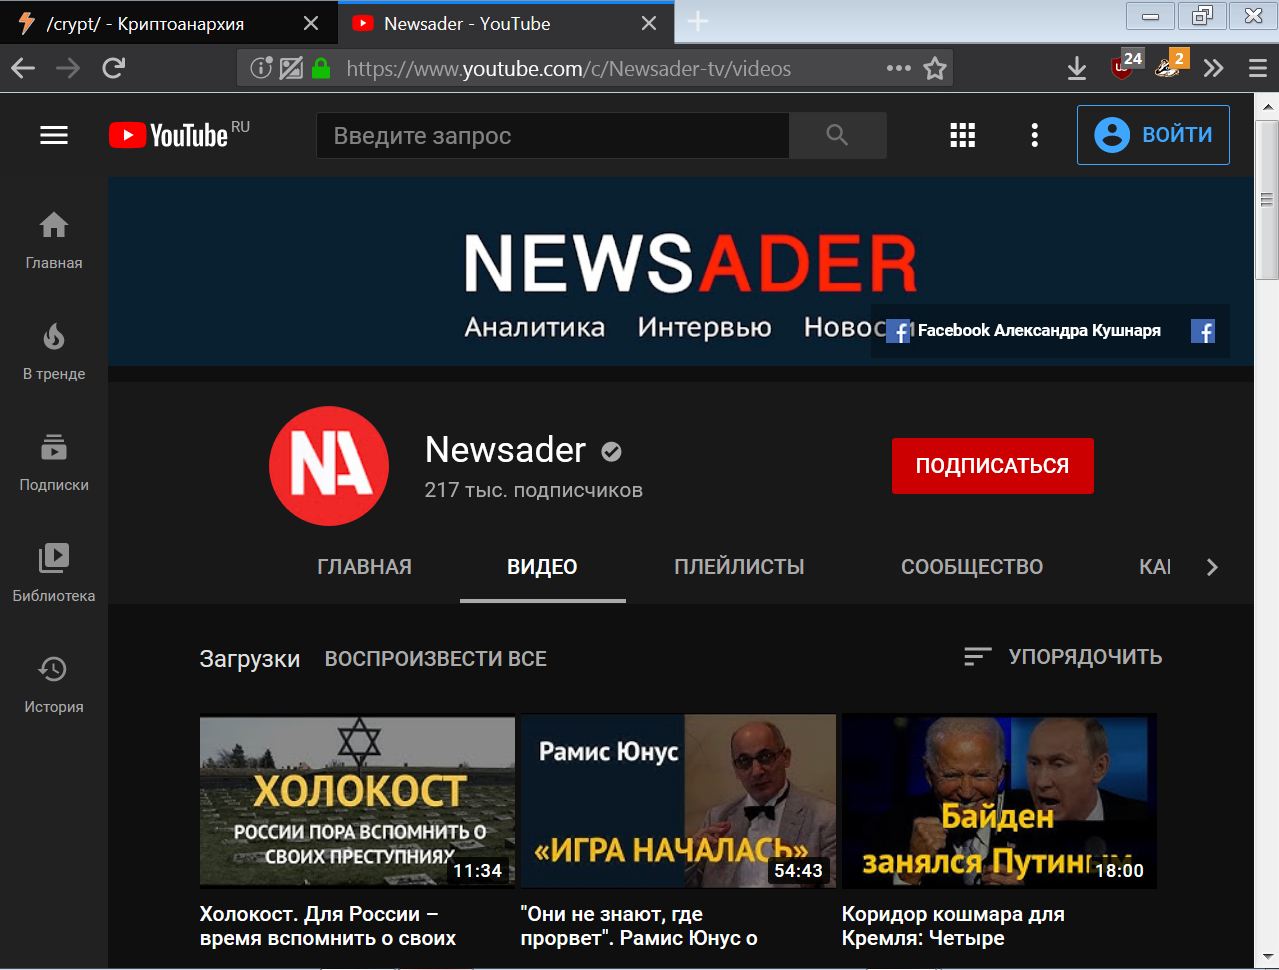Open Библиотека library section
This screenshot has height=970, width=1279.
click(54, 574)
